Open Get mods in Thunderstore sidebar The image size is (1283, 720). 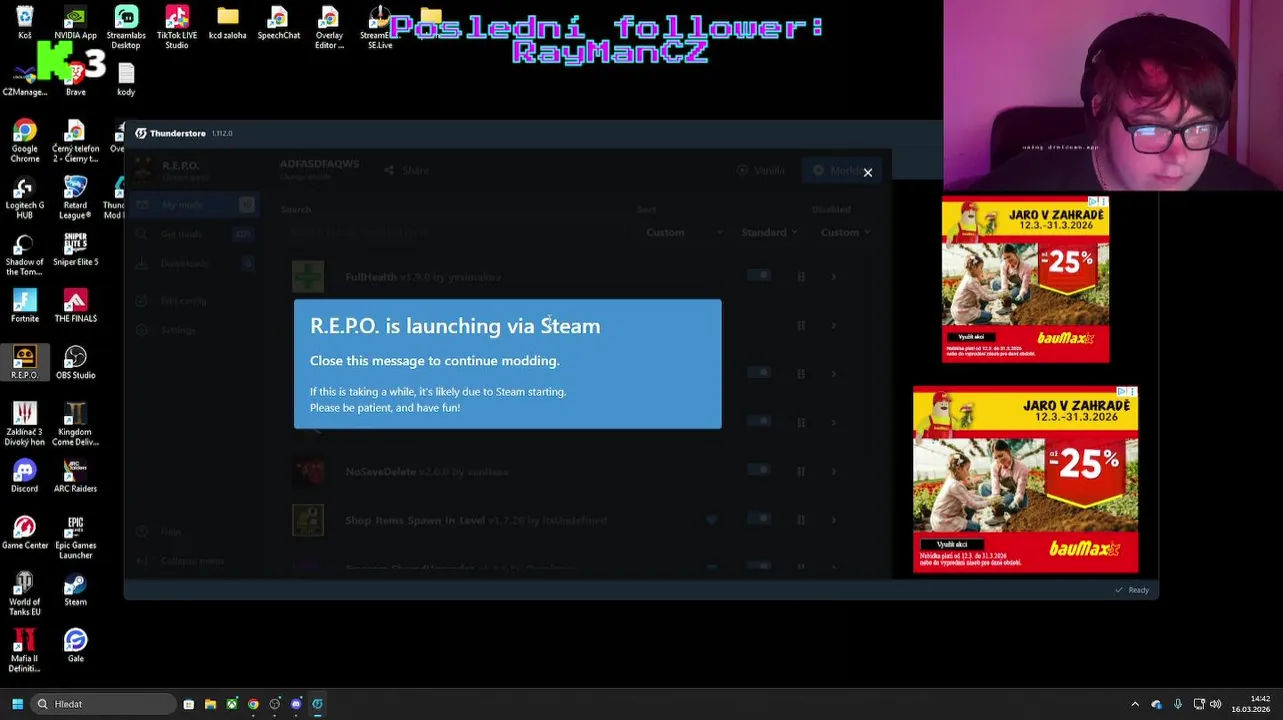coord(194,234)
